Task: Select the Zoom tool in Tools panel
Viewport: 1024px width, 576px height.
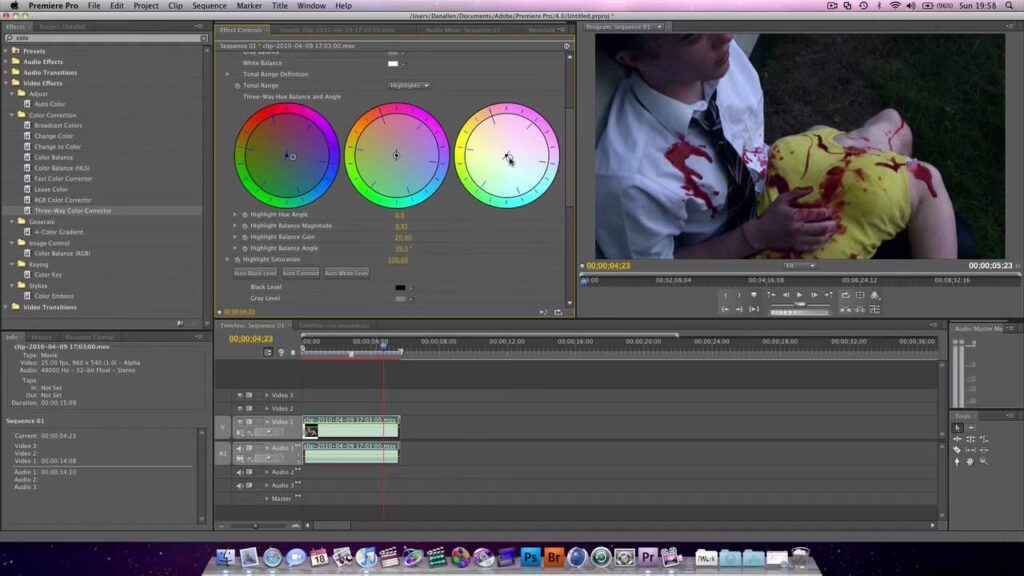Action: coord(983,461)
